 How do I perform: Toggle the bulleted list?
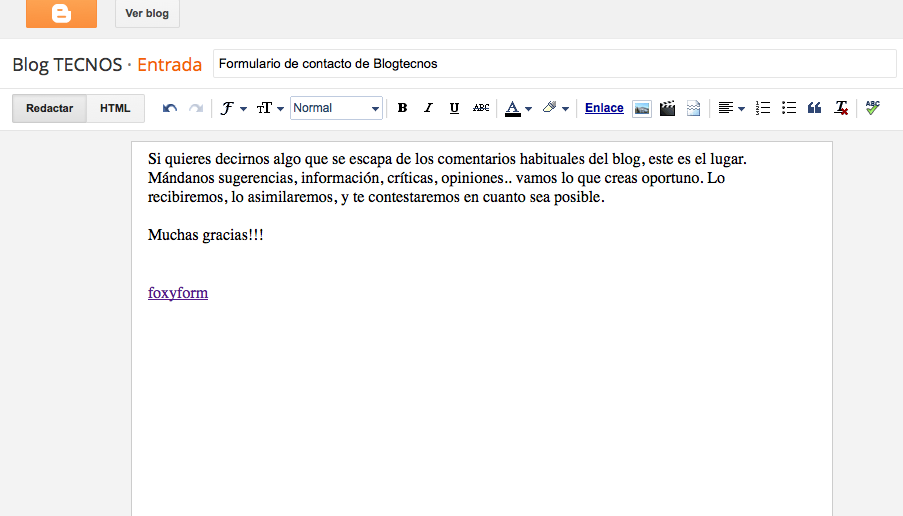pyautogui.click(x=789, y=108)
